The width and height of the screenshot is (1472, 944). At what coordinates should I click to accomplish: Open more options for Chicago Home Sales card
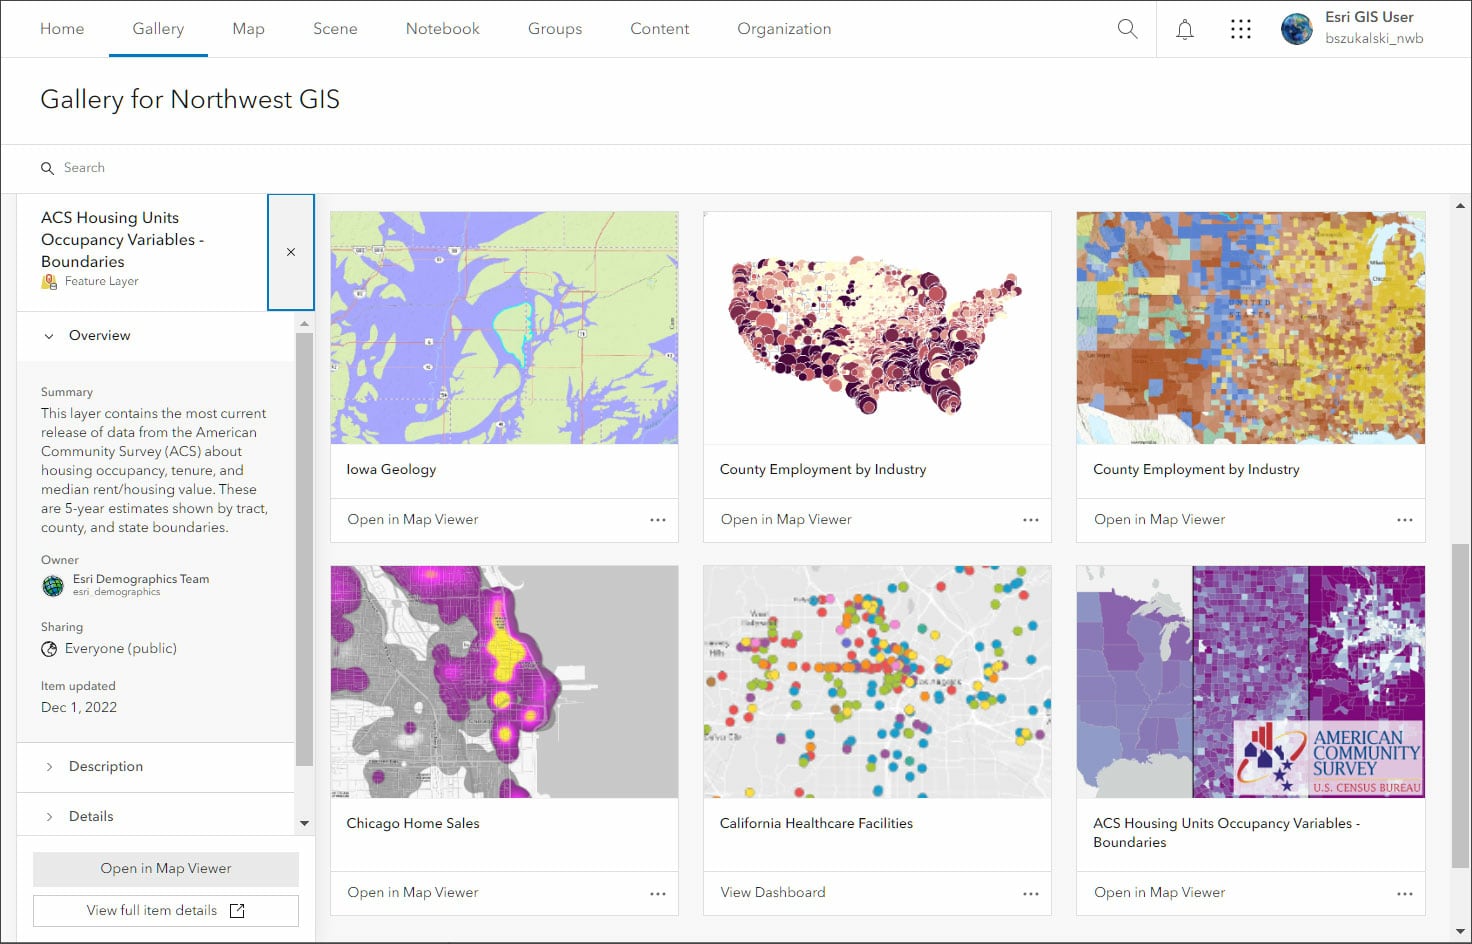[x=658, y=893]
